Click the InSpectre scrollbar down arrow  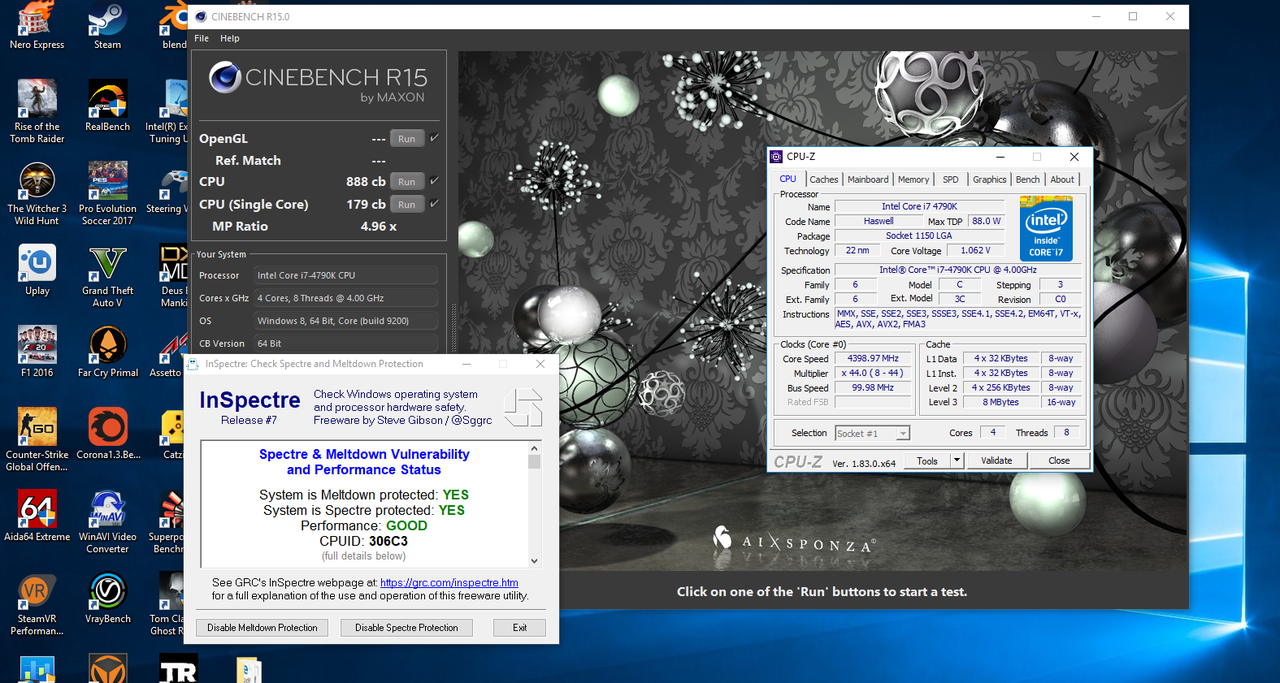(x=534, y=561)
